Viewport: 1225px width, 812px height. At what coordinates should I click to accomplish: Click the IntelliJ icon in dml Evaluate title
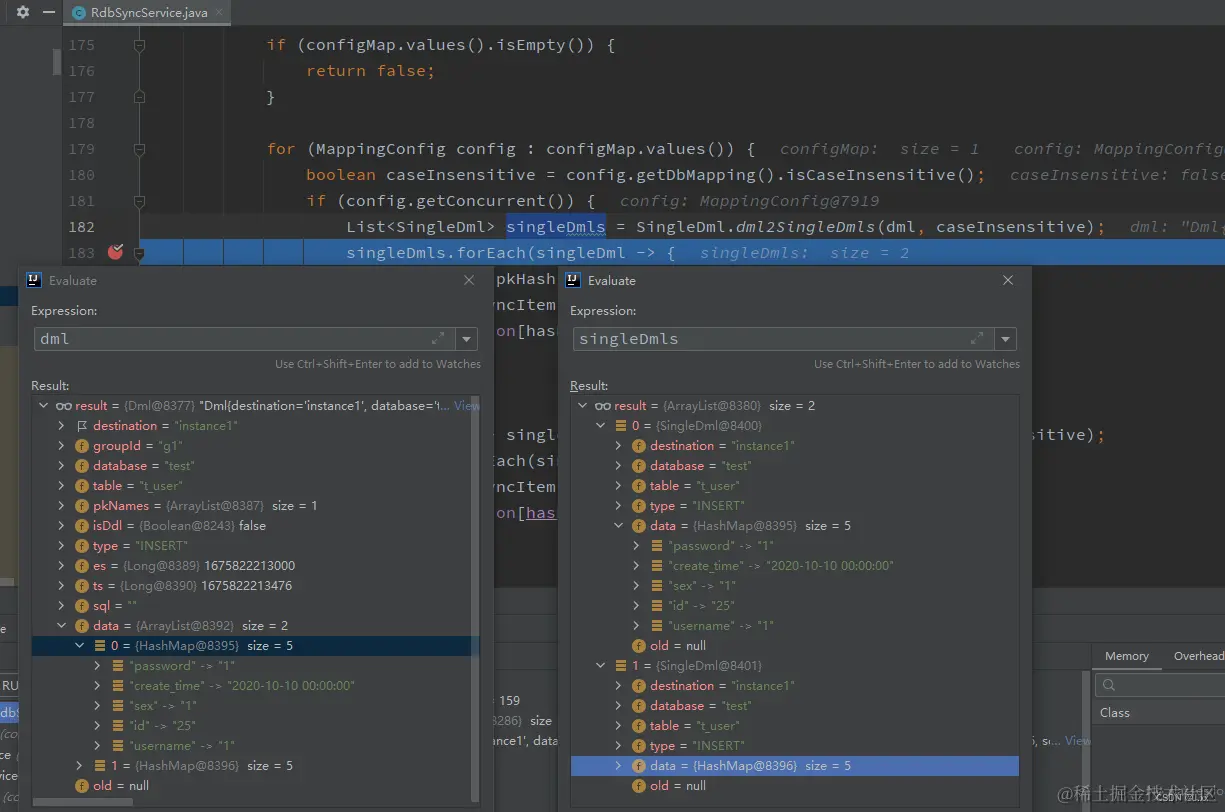(x=33, y=281)
